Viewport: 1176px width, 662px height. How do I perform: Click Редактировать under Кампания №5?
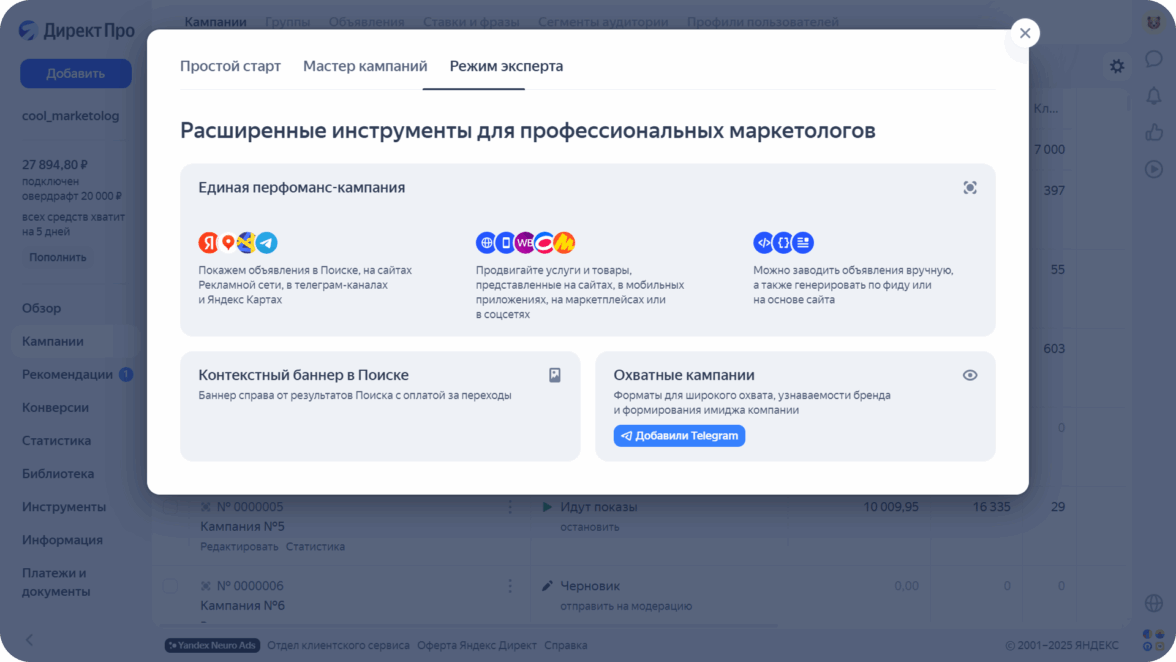click(x=239, y=547)
